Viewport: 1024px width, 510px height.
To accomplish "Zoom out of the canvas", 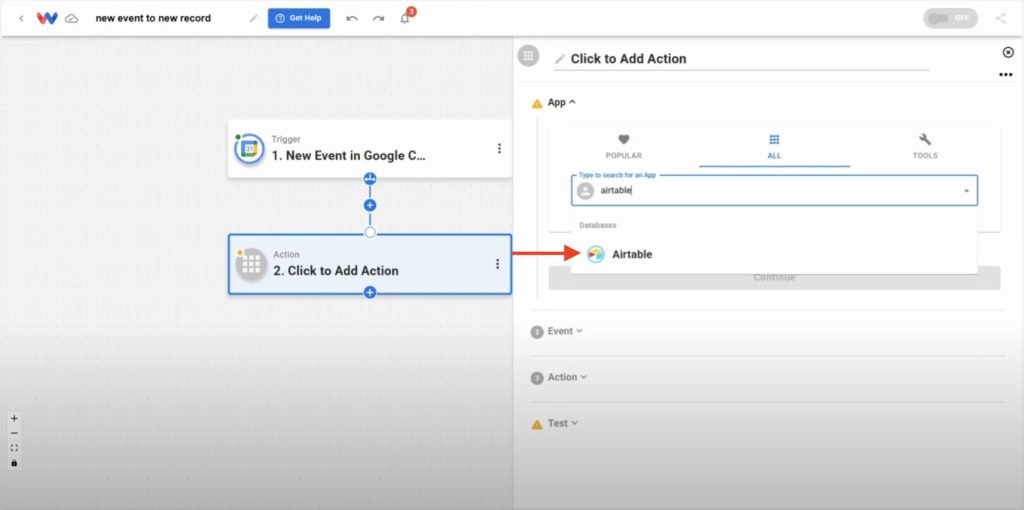I will 14,433.
